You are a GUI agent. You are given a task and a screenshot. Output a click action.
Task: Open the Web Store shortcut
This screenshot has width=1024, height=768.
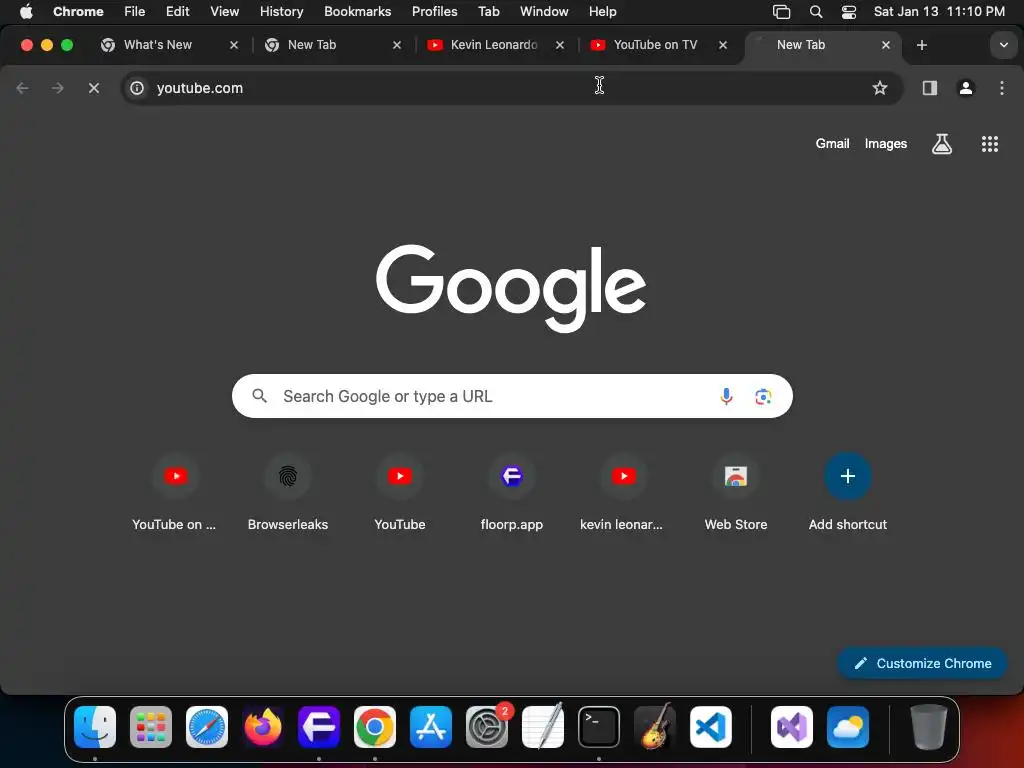click(x=736, y=492)
